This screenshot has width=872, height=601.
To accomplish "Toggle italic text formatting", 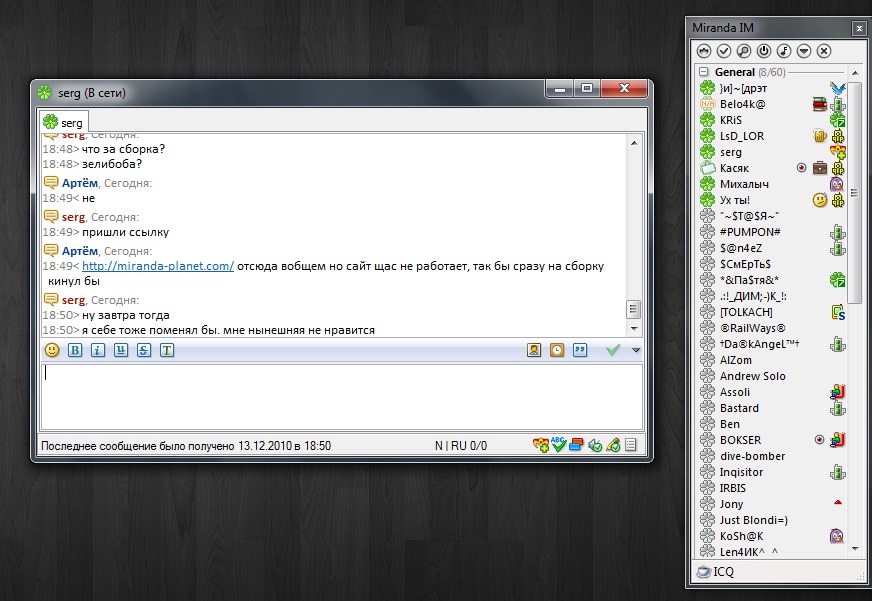I will (x=98, y=350).
